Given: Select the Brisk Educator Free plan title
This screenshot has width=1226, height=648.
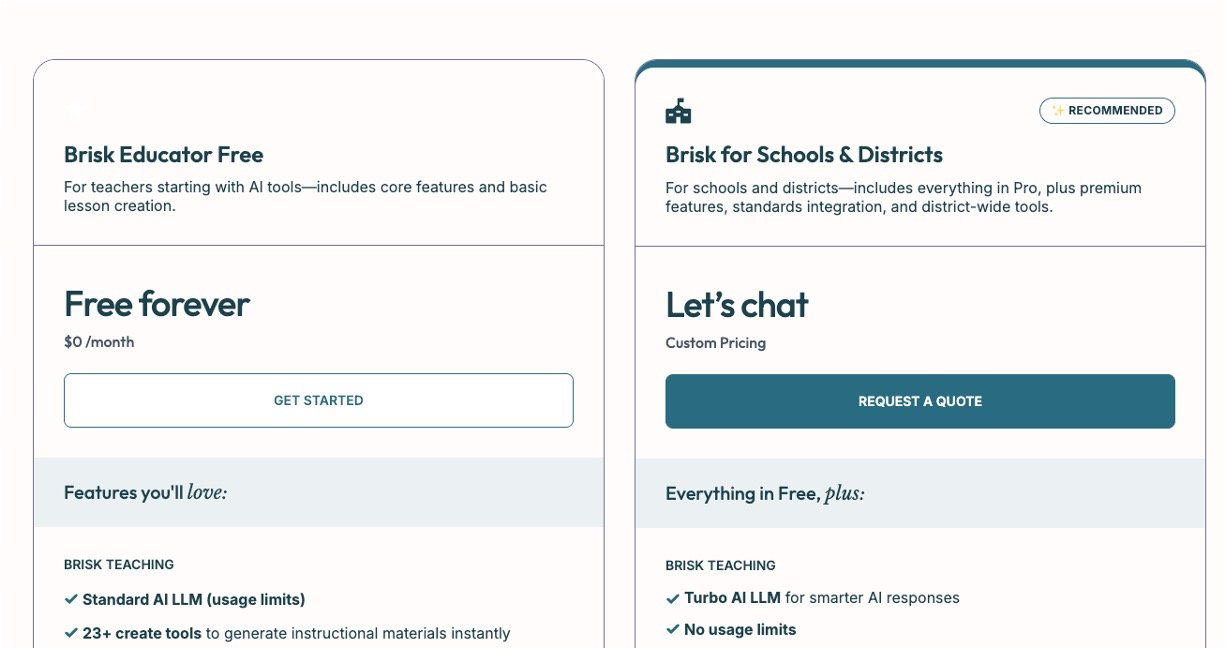Looking at the screenshot, I should [x=164, y=155].
